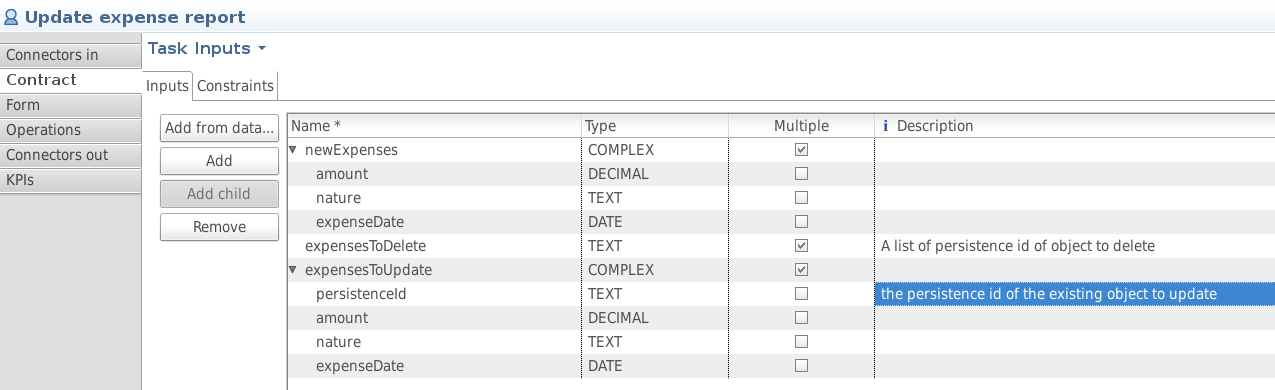Click the Add button
Image resolution: width=1275 pixels, height=390 pixels.
coord(219,161)
